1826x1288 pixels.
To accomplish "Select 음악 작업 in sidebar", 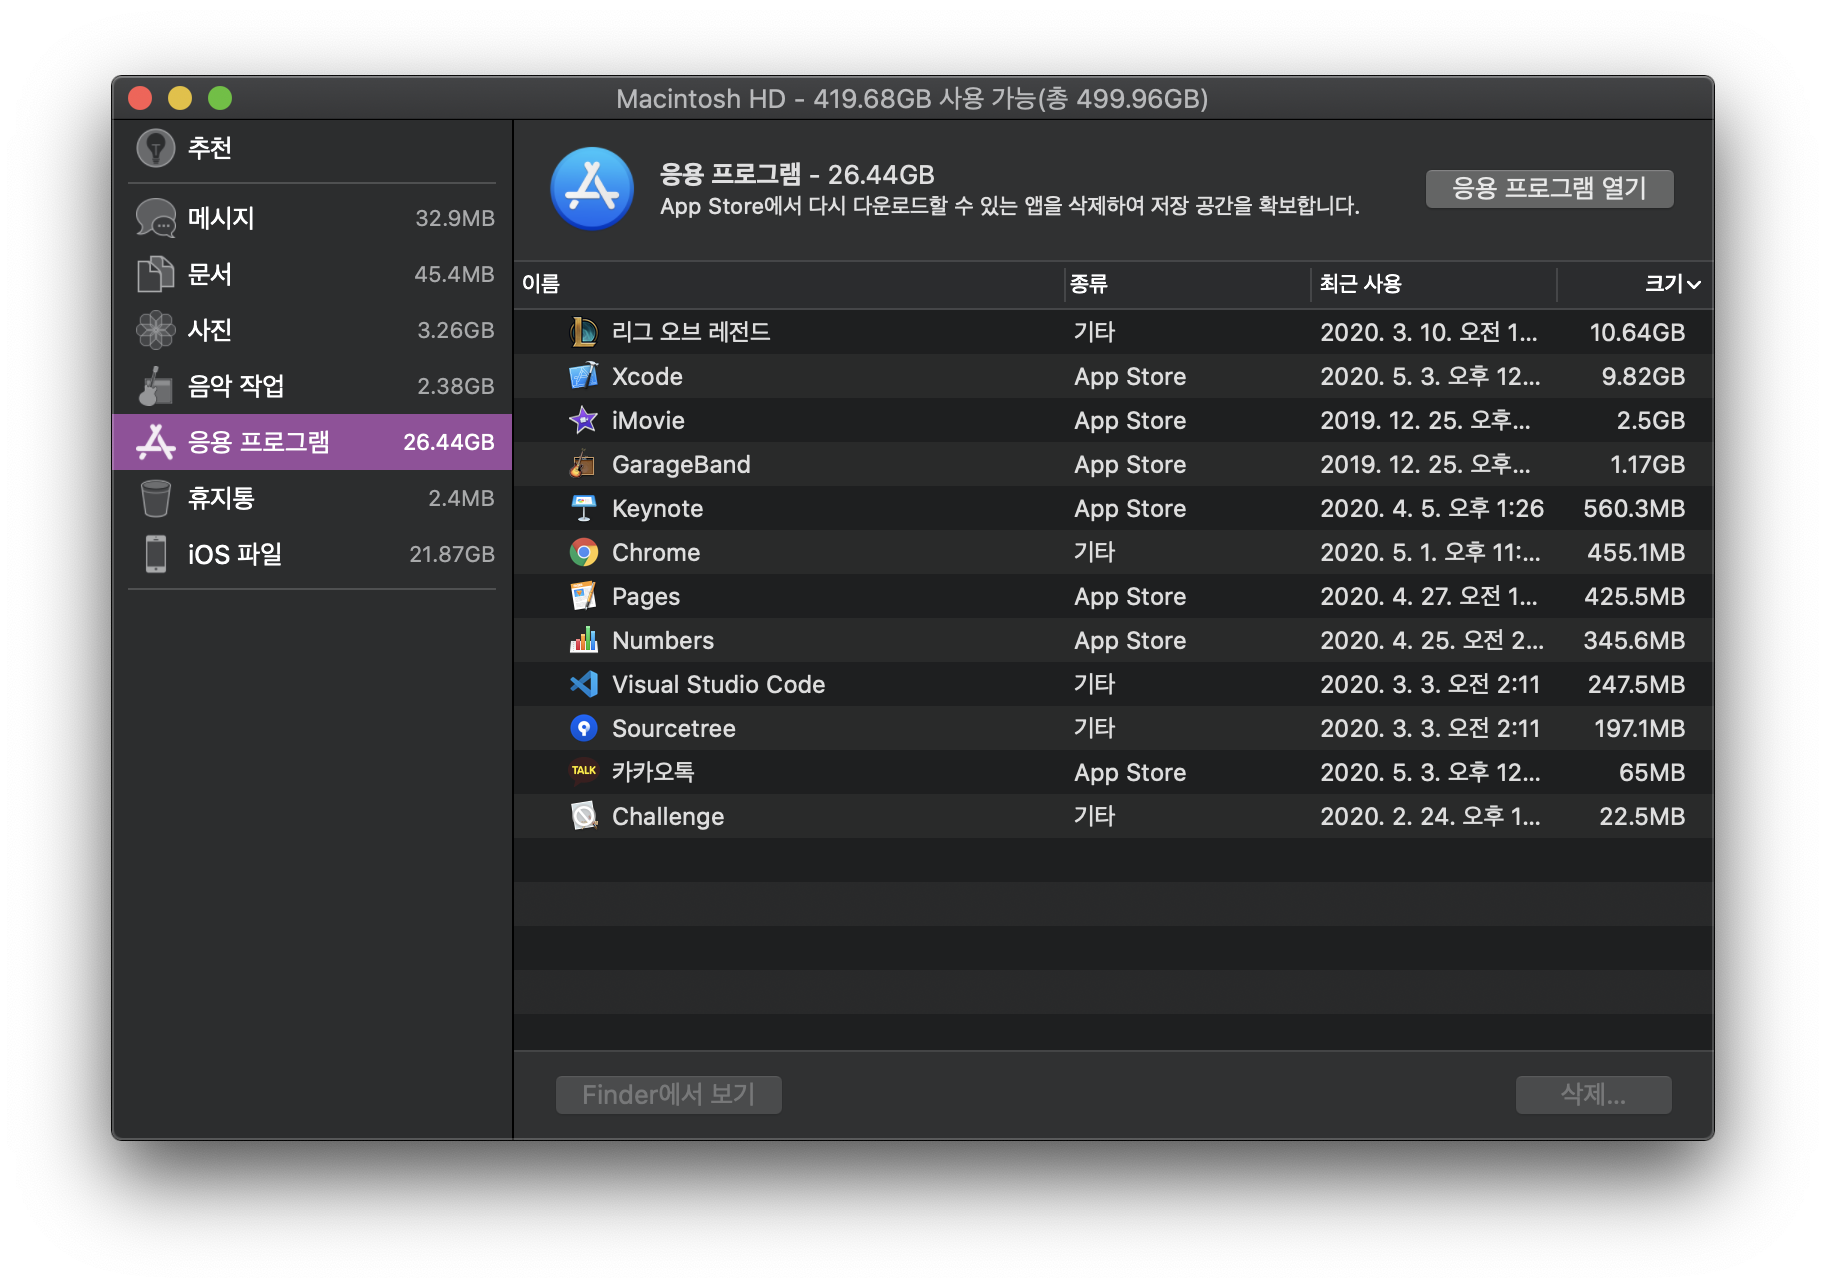I will [x=312, y=386].
